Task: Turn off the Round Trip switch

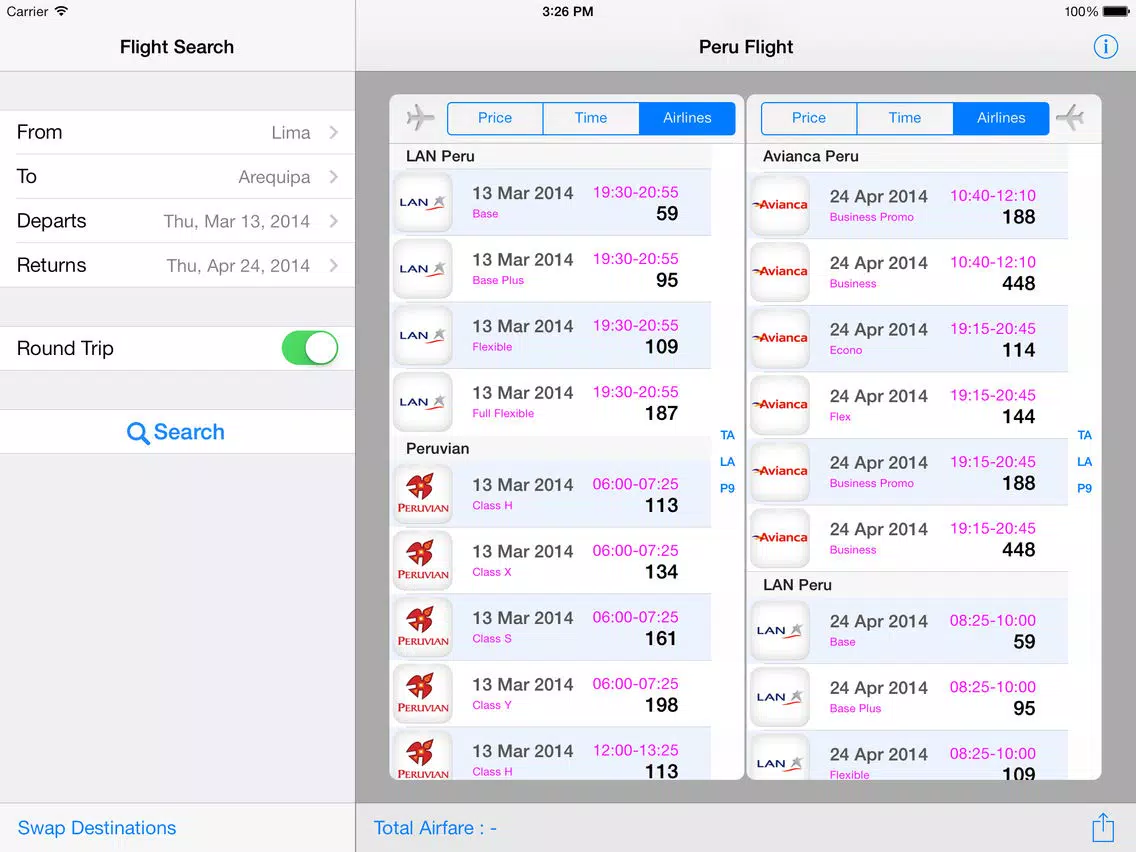Action: [x=309, y=348]
